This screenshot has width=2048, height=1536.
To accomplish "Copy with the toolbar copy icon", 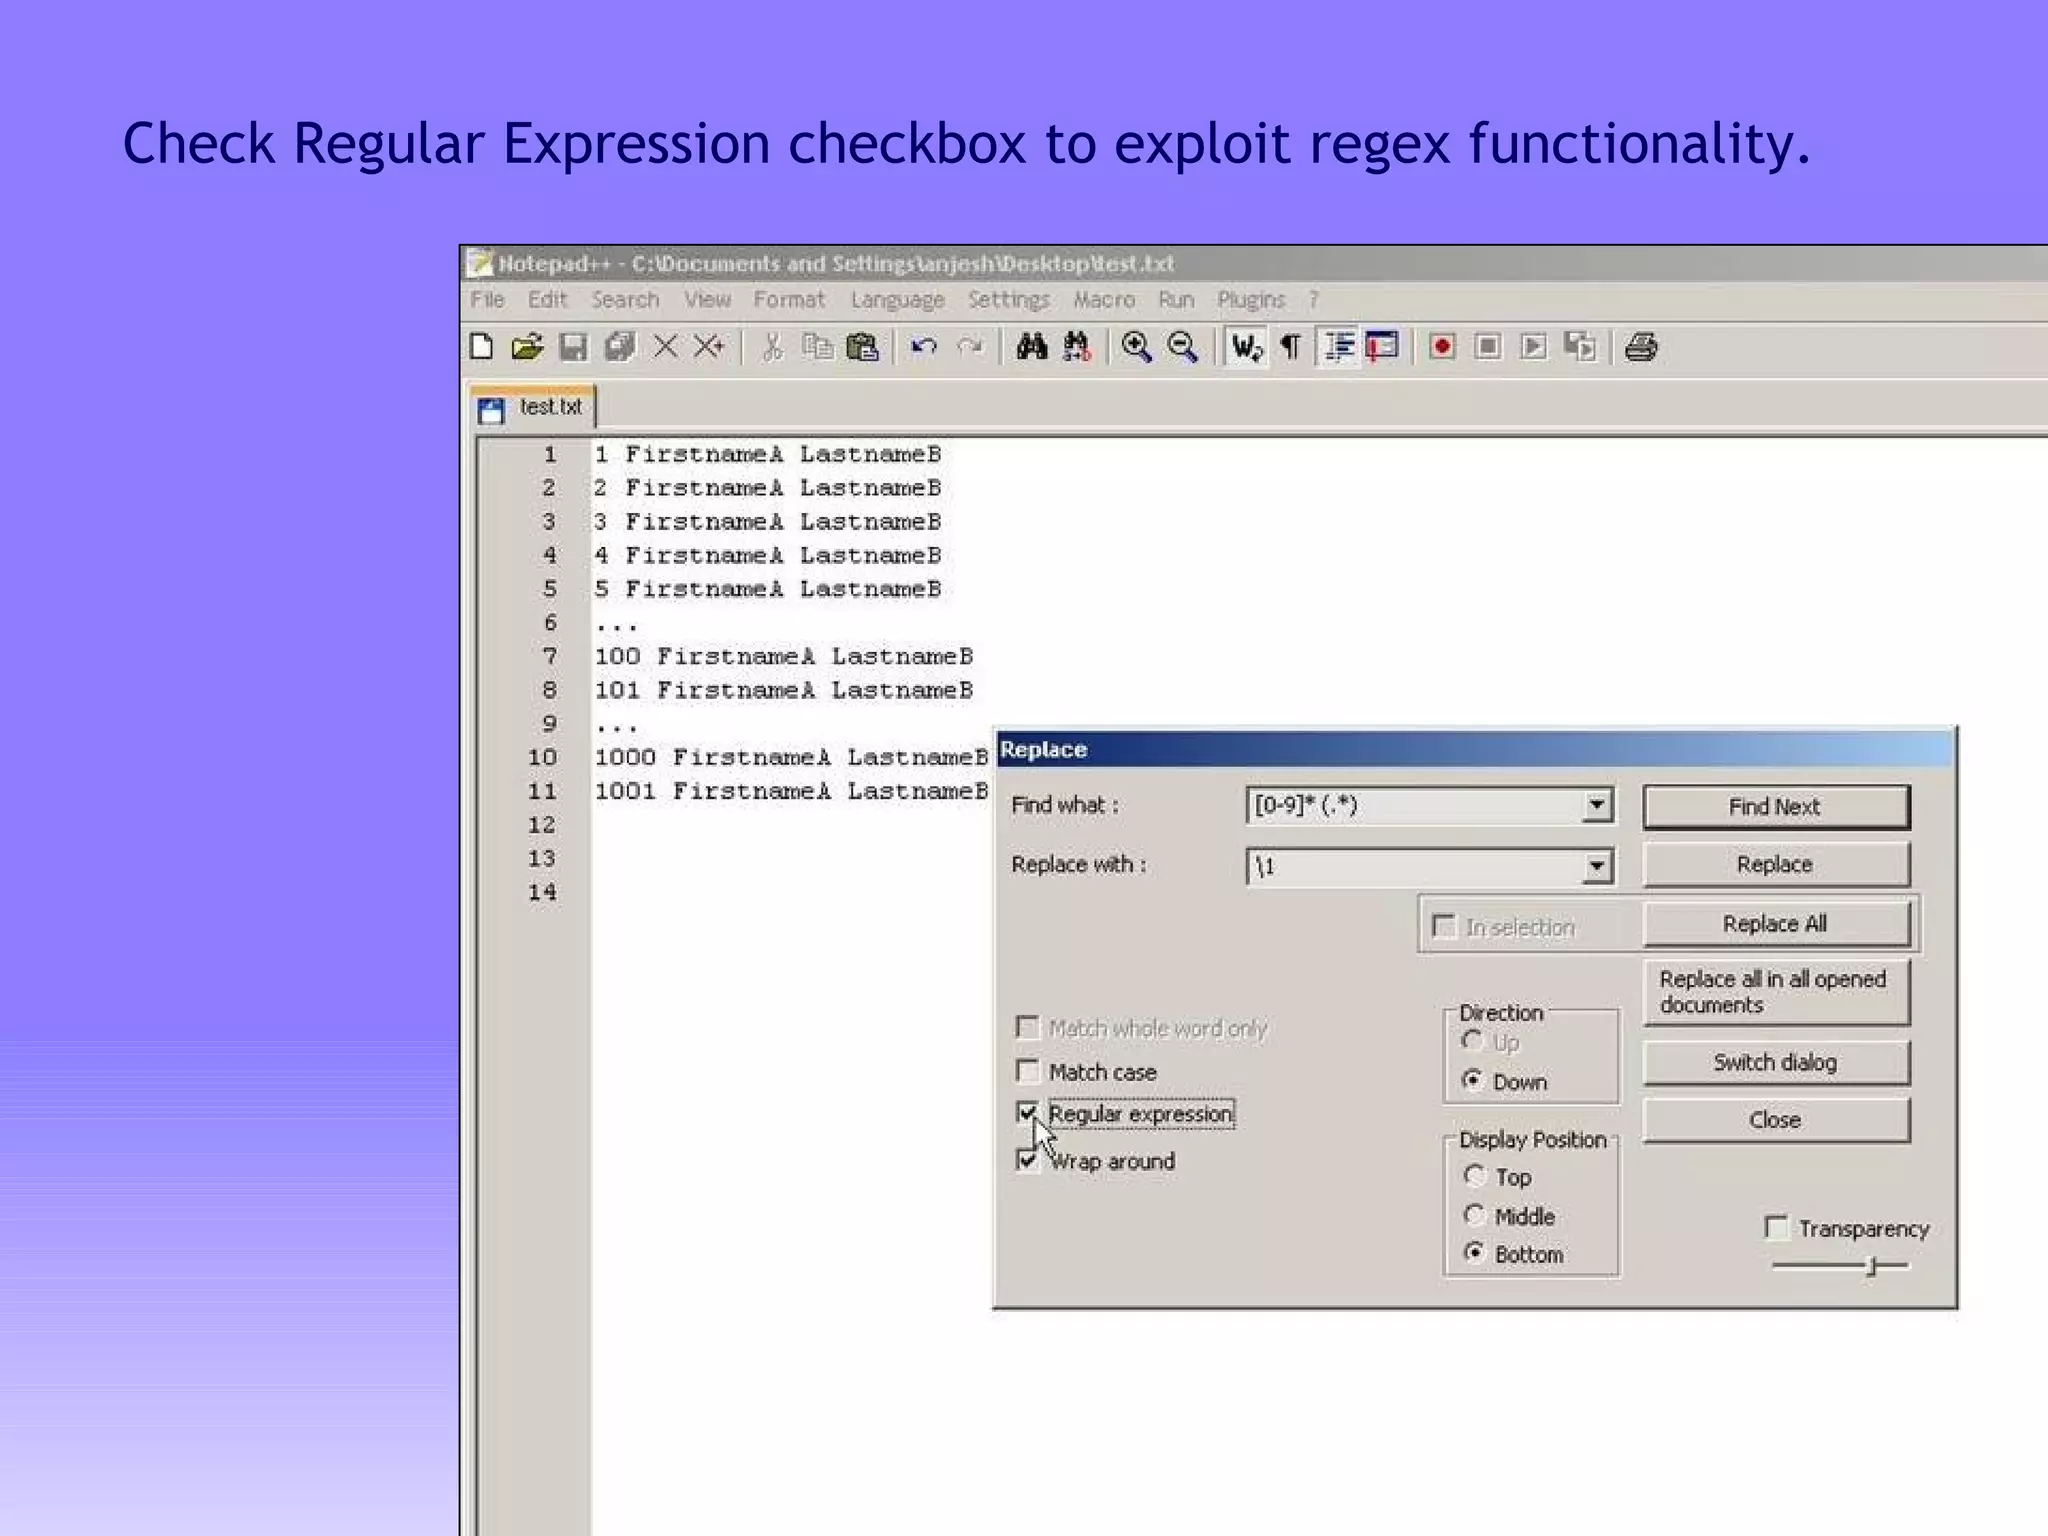I will pyautogui.click(x=818, y=347).
